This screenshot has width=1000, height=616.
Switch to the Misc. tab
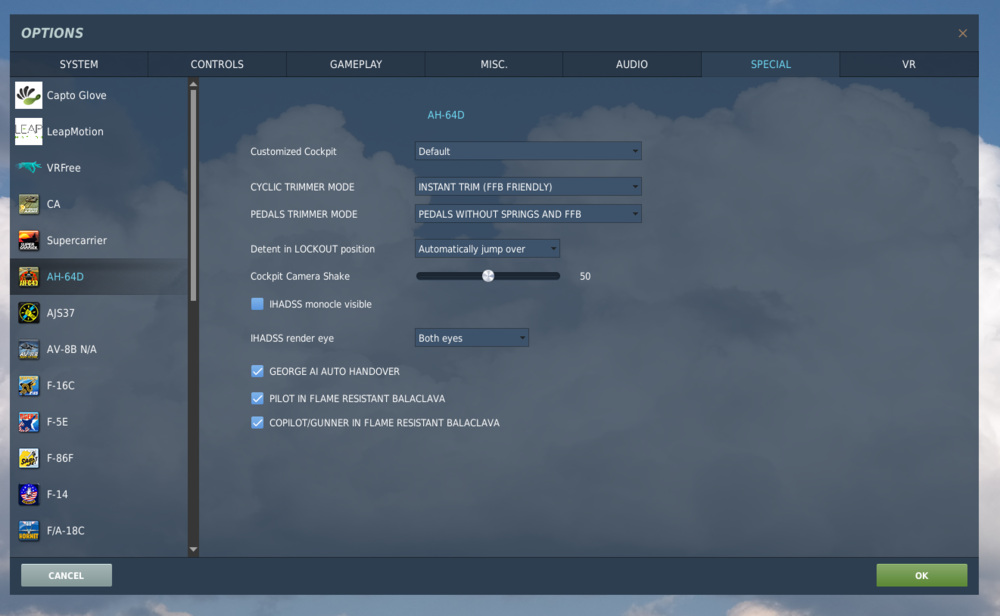point(494,64)
